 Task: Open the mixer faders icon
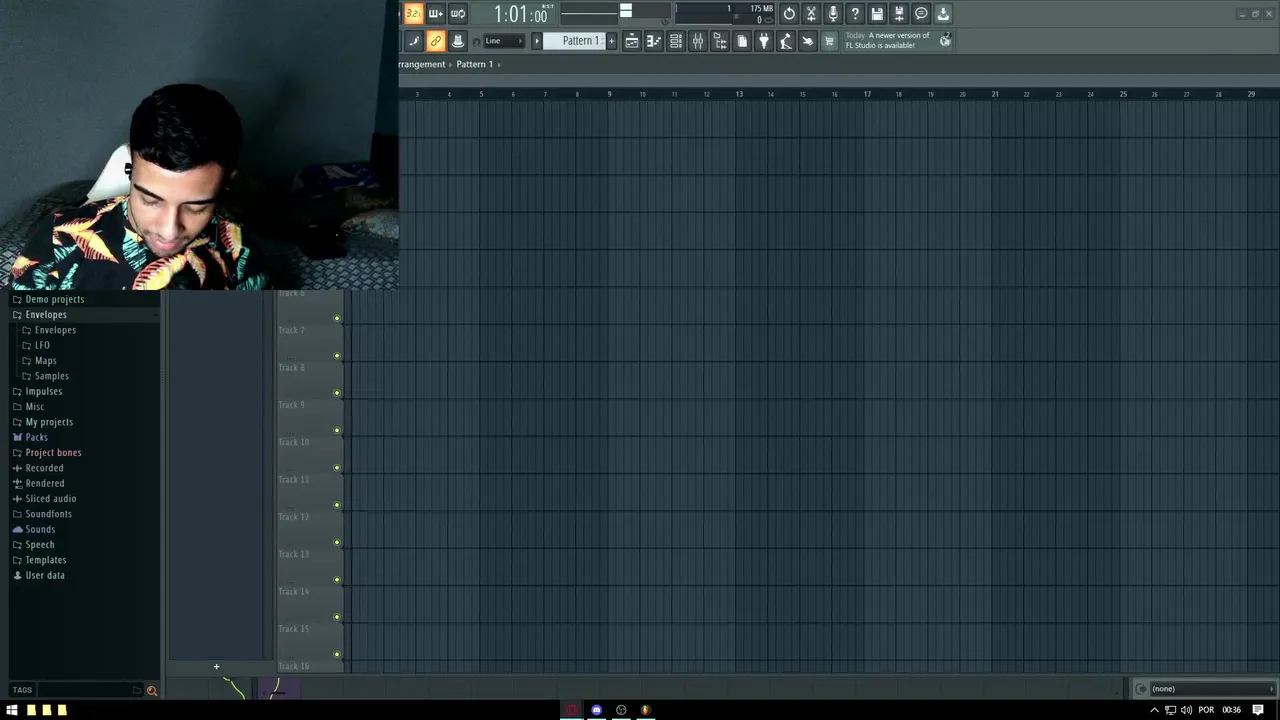[x=697, y=41]
